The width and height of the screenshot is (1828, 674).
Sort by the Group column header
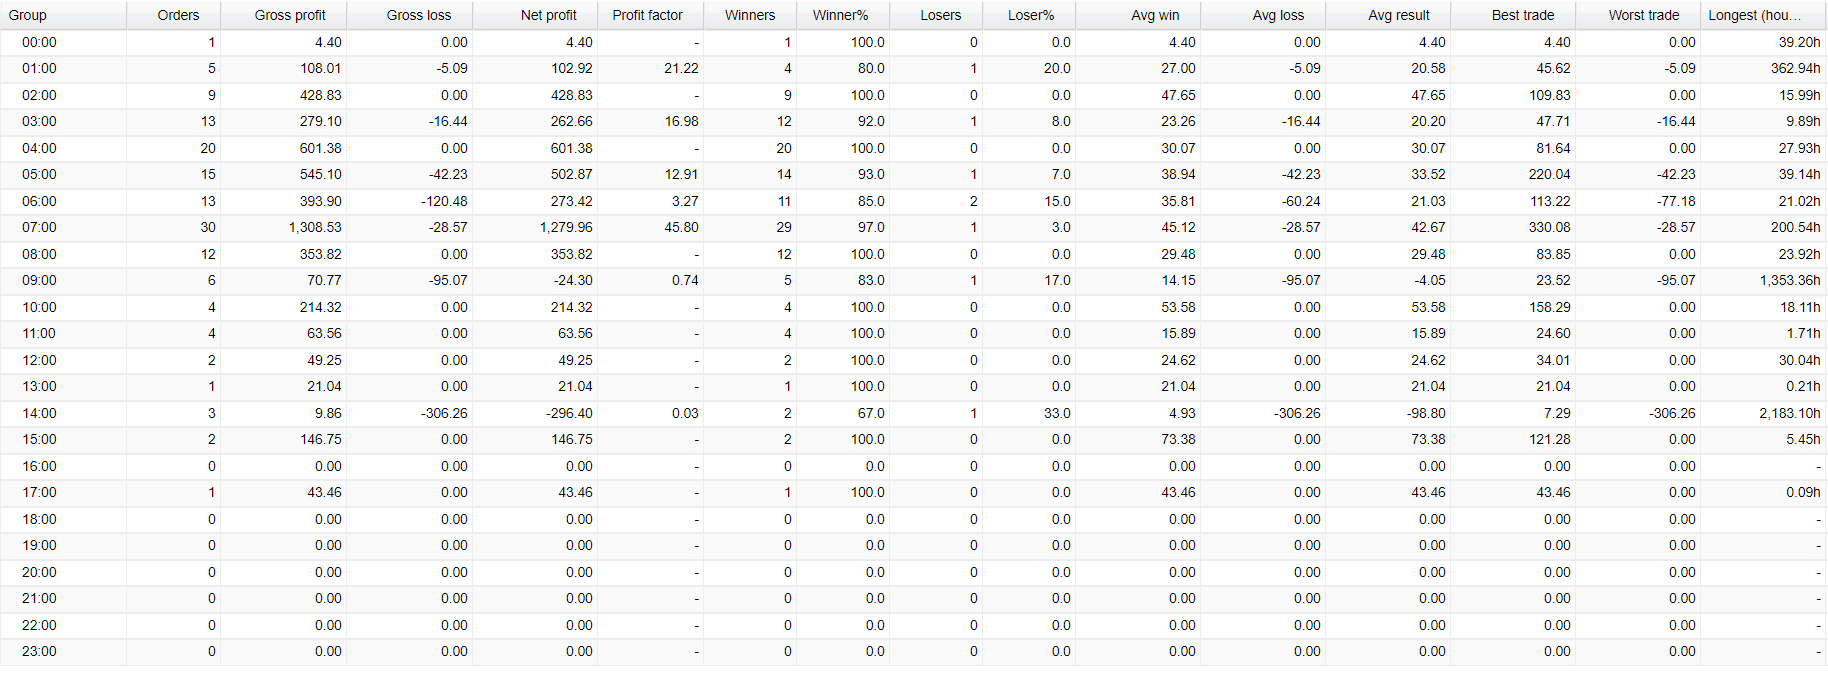point(63,15)
